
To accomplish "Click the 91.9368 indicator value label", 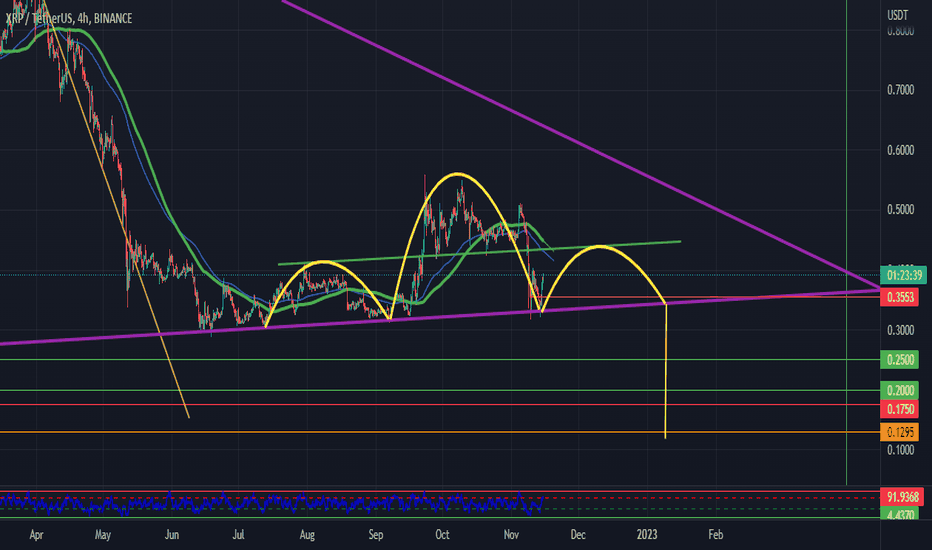I will pos(902,497).
